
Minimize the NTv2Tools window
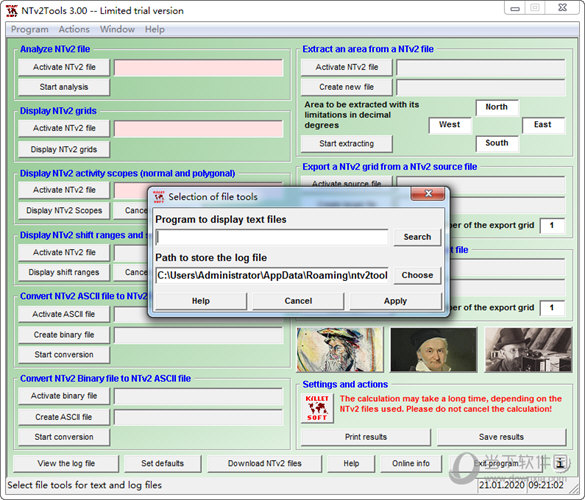515,8
